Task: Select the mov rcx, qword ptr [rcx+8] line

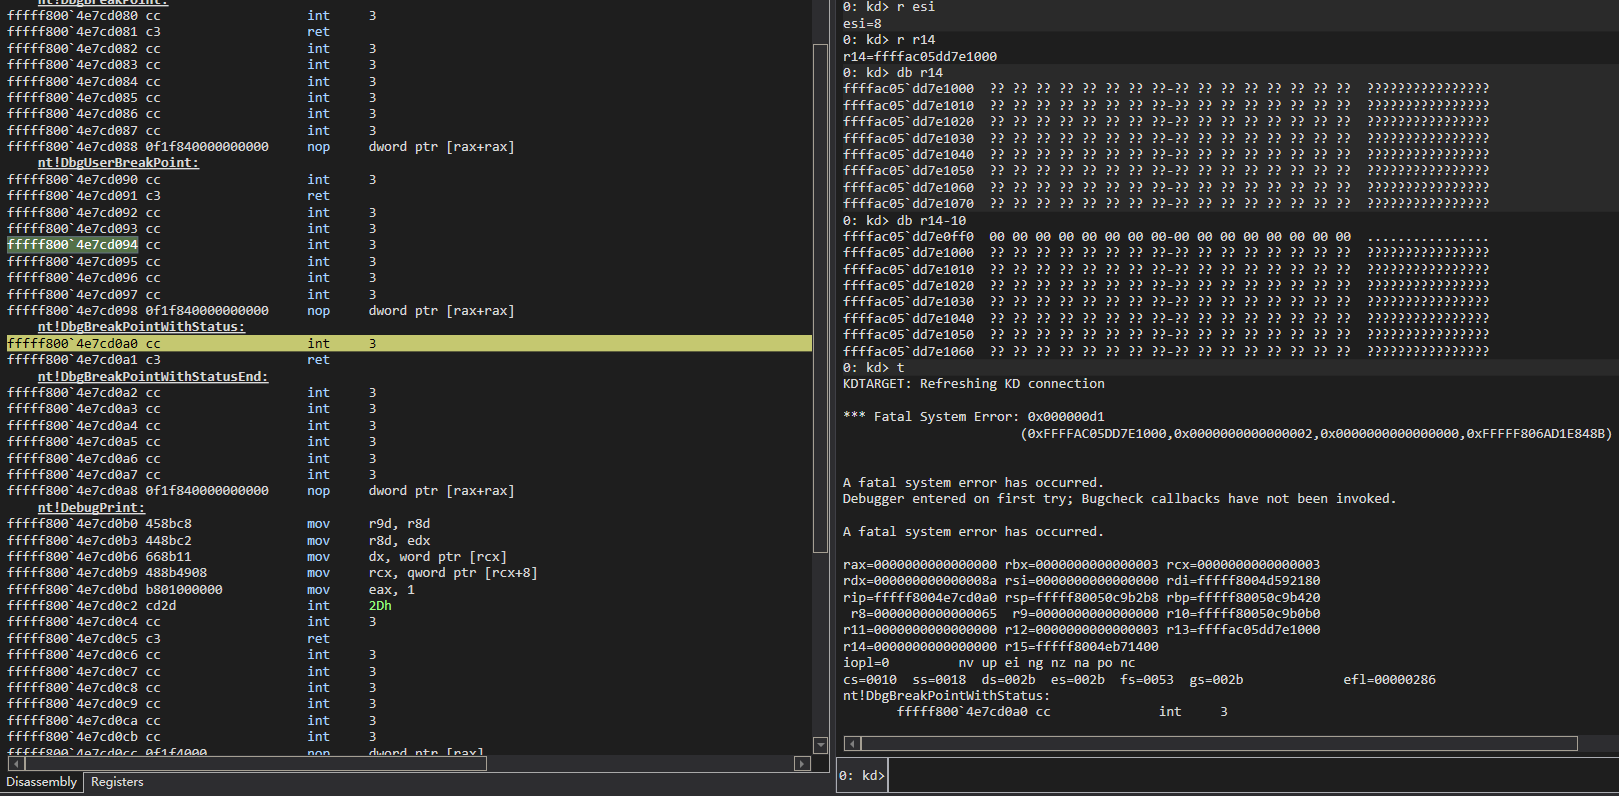Action: [409, 573]
